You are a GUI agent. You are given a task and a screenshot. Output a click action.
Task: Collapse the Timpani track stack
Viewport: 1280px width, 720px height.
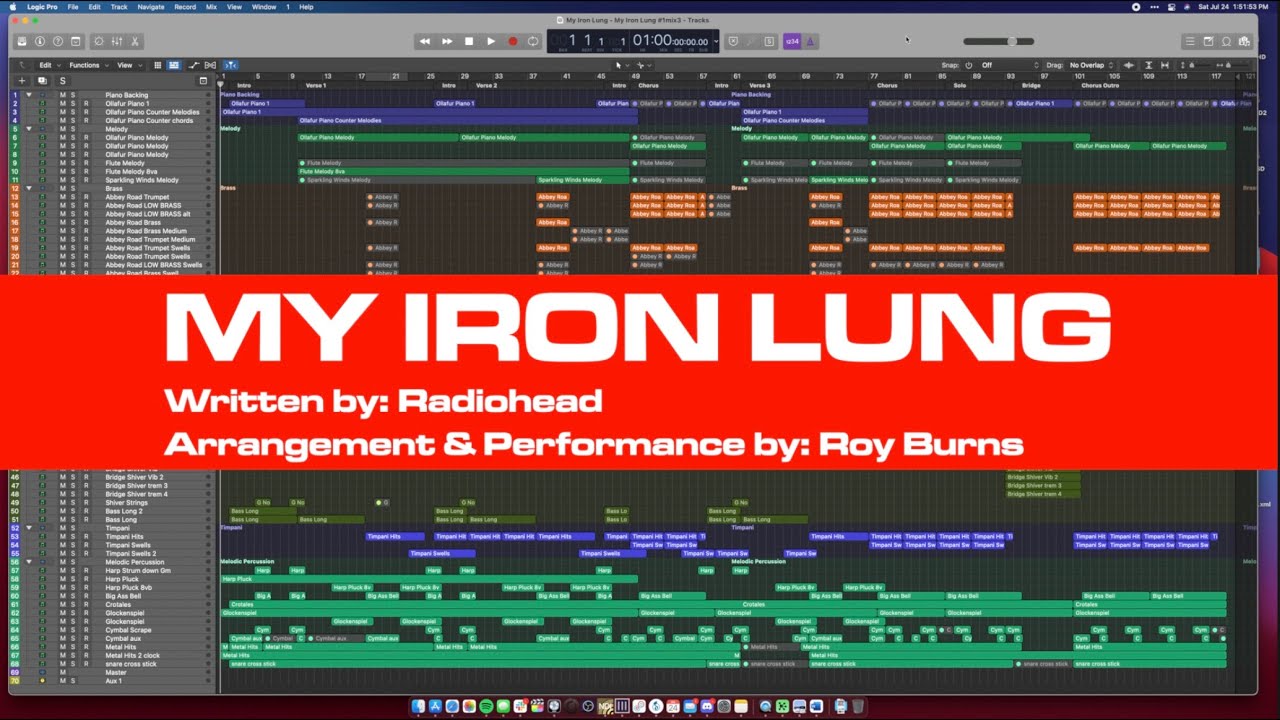click(x=29, y=528)
